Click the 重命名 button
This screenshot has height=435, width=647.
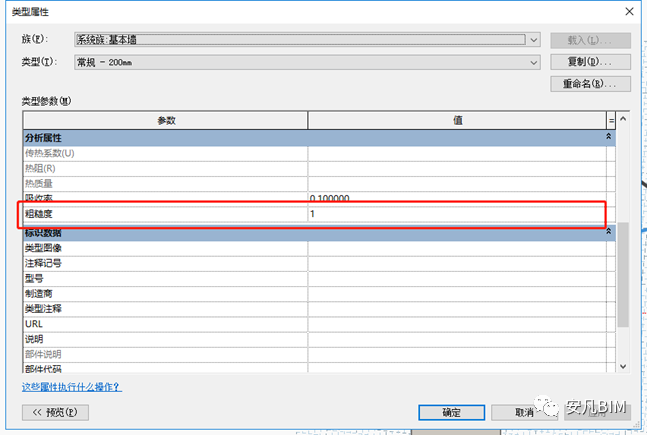pyautogui.click(x=589, y=84)
